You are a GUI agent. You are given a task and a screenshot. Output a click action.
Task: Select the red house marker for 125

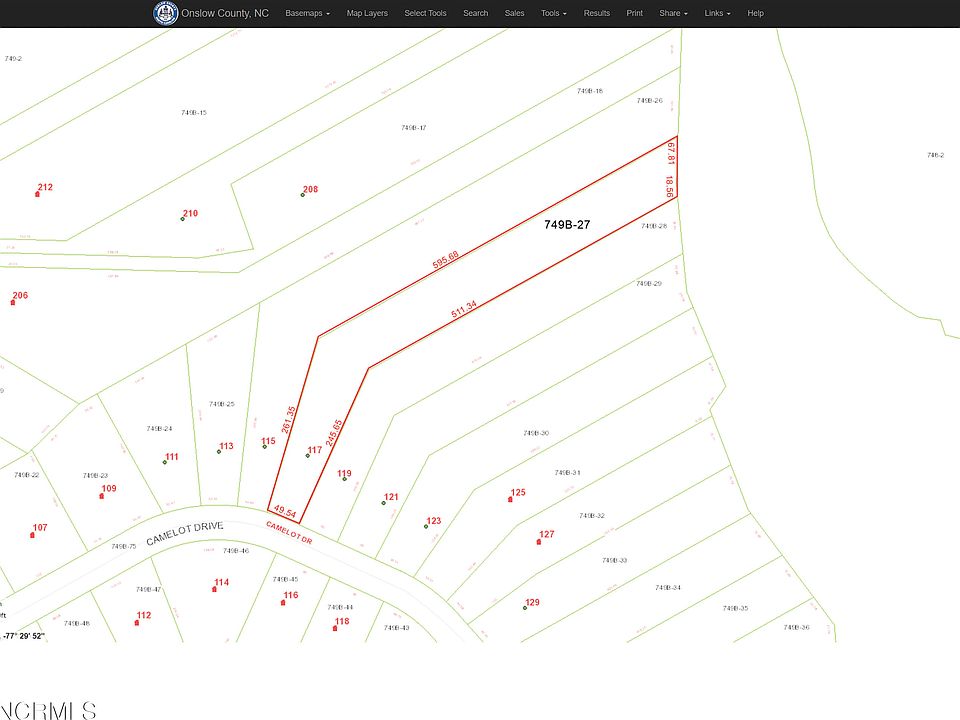[510, 500]
